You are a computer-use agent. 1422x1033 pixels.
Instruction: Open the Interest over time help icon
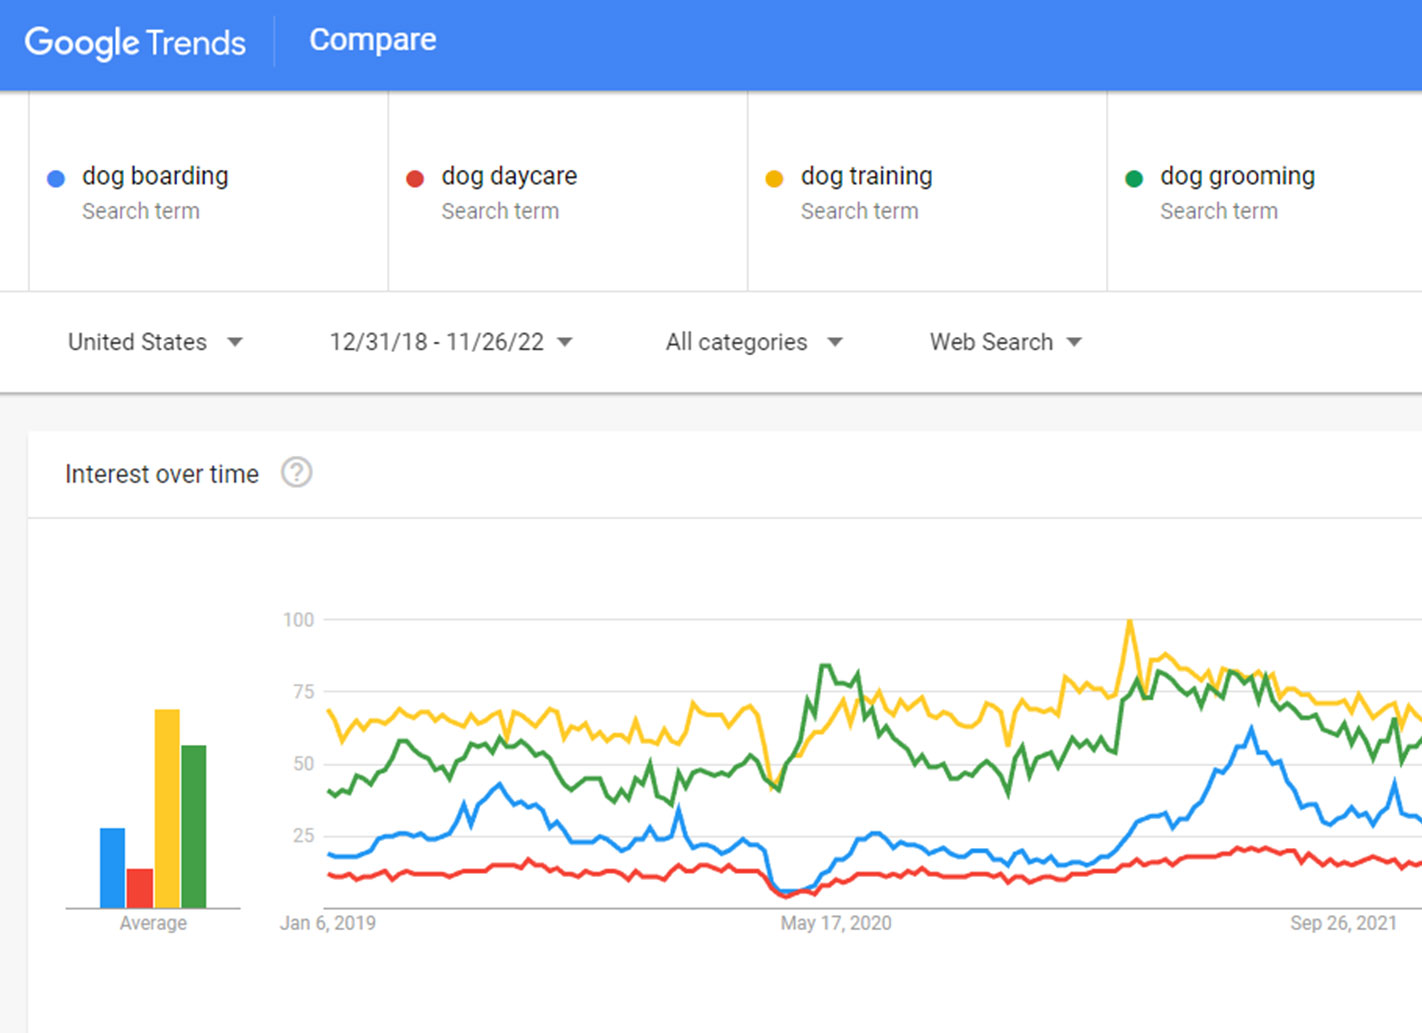point(296,472)
